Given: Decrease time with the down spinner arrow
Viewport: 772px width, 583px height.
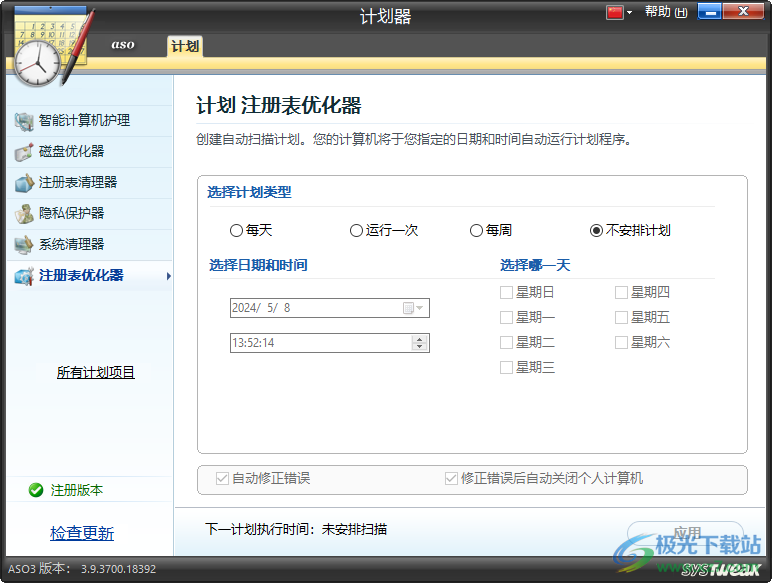Looking at the screenshot, I should pyautogui.click(x=419, y=347).
